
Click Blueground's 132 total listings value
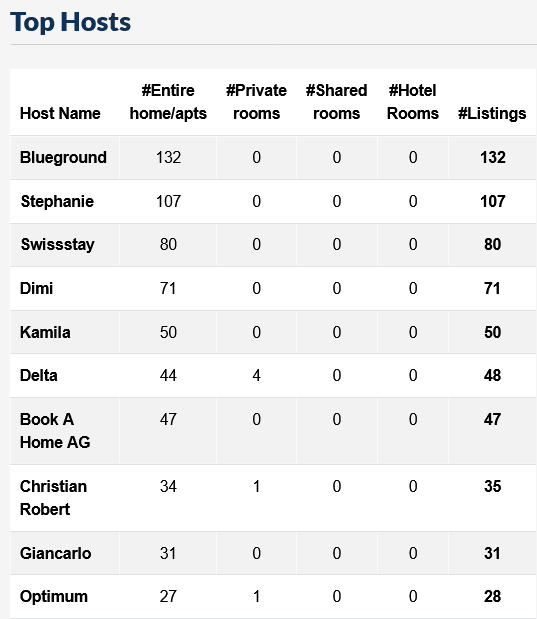point(493,158)
